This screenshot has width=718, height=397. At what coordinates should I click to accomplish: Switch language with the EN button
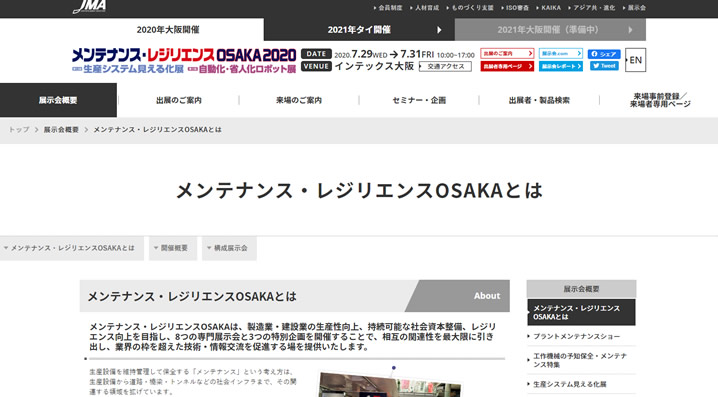(636, 60)
